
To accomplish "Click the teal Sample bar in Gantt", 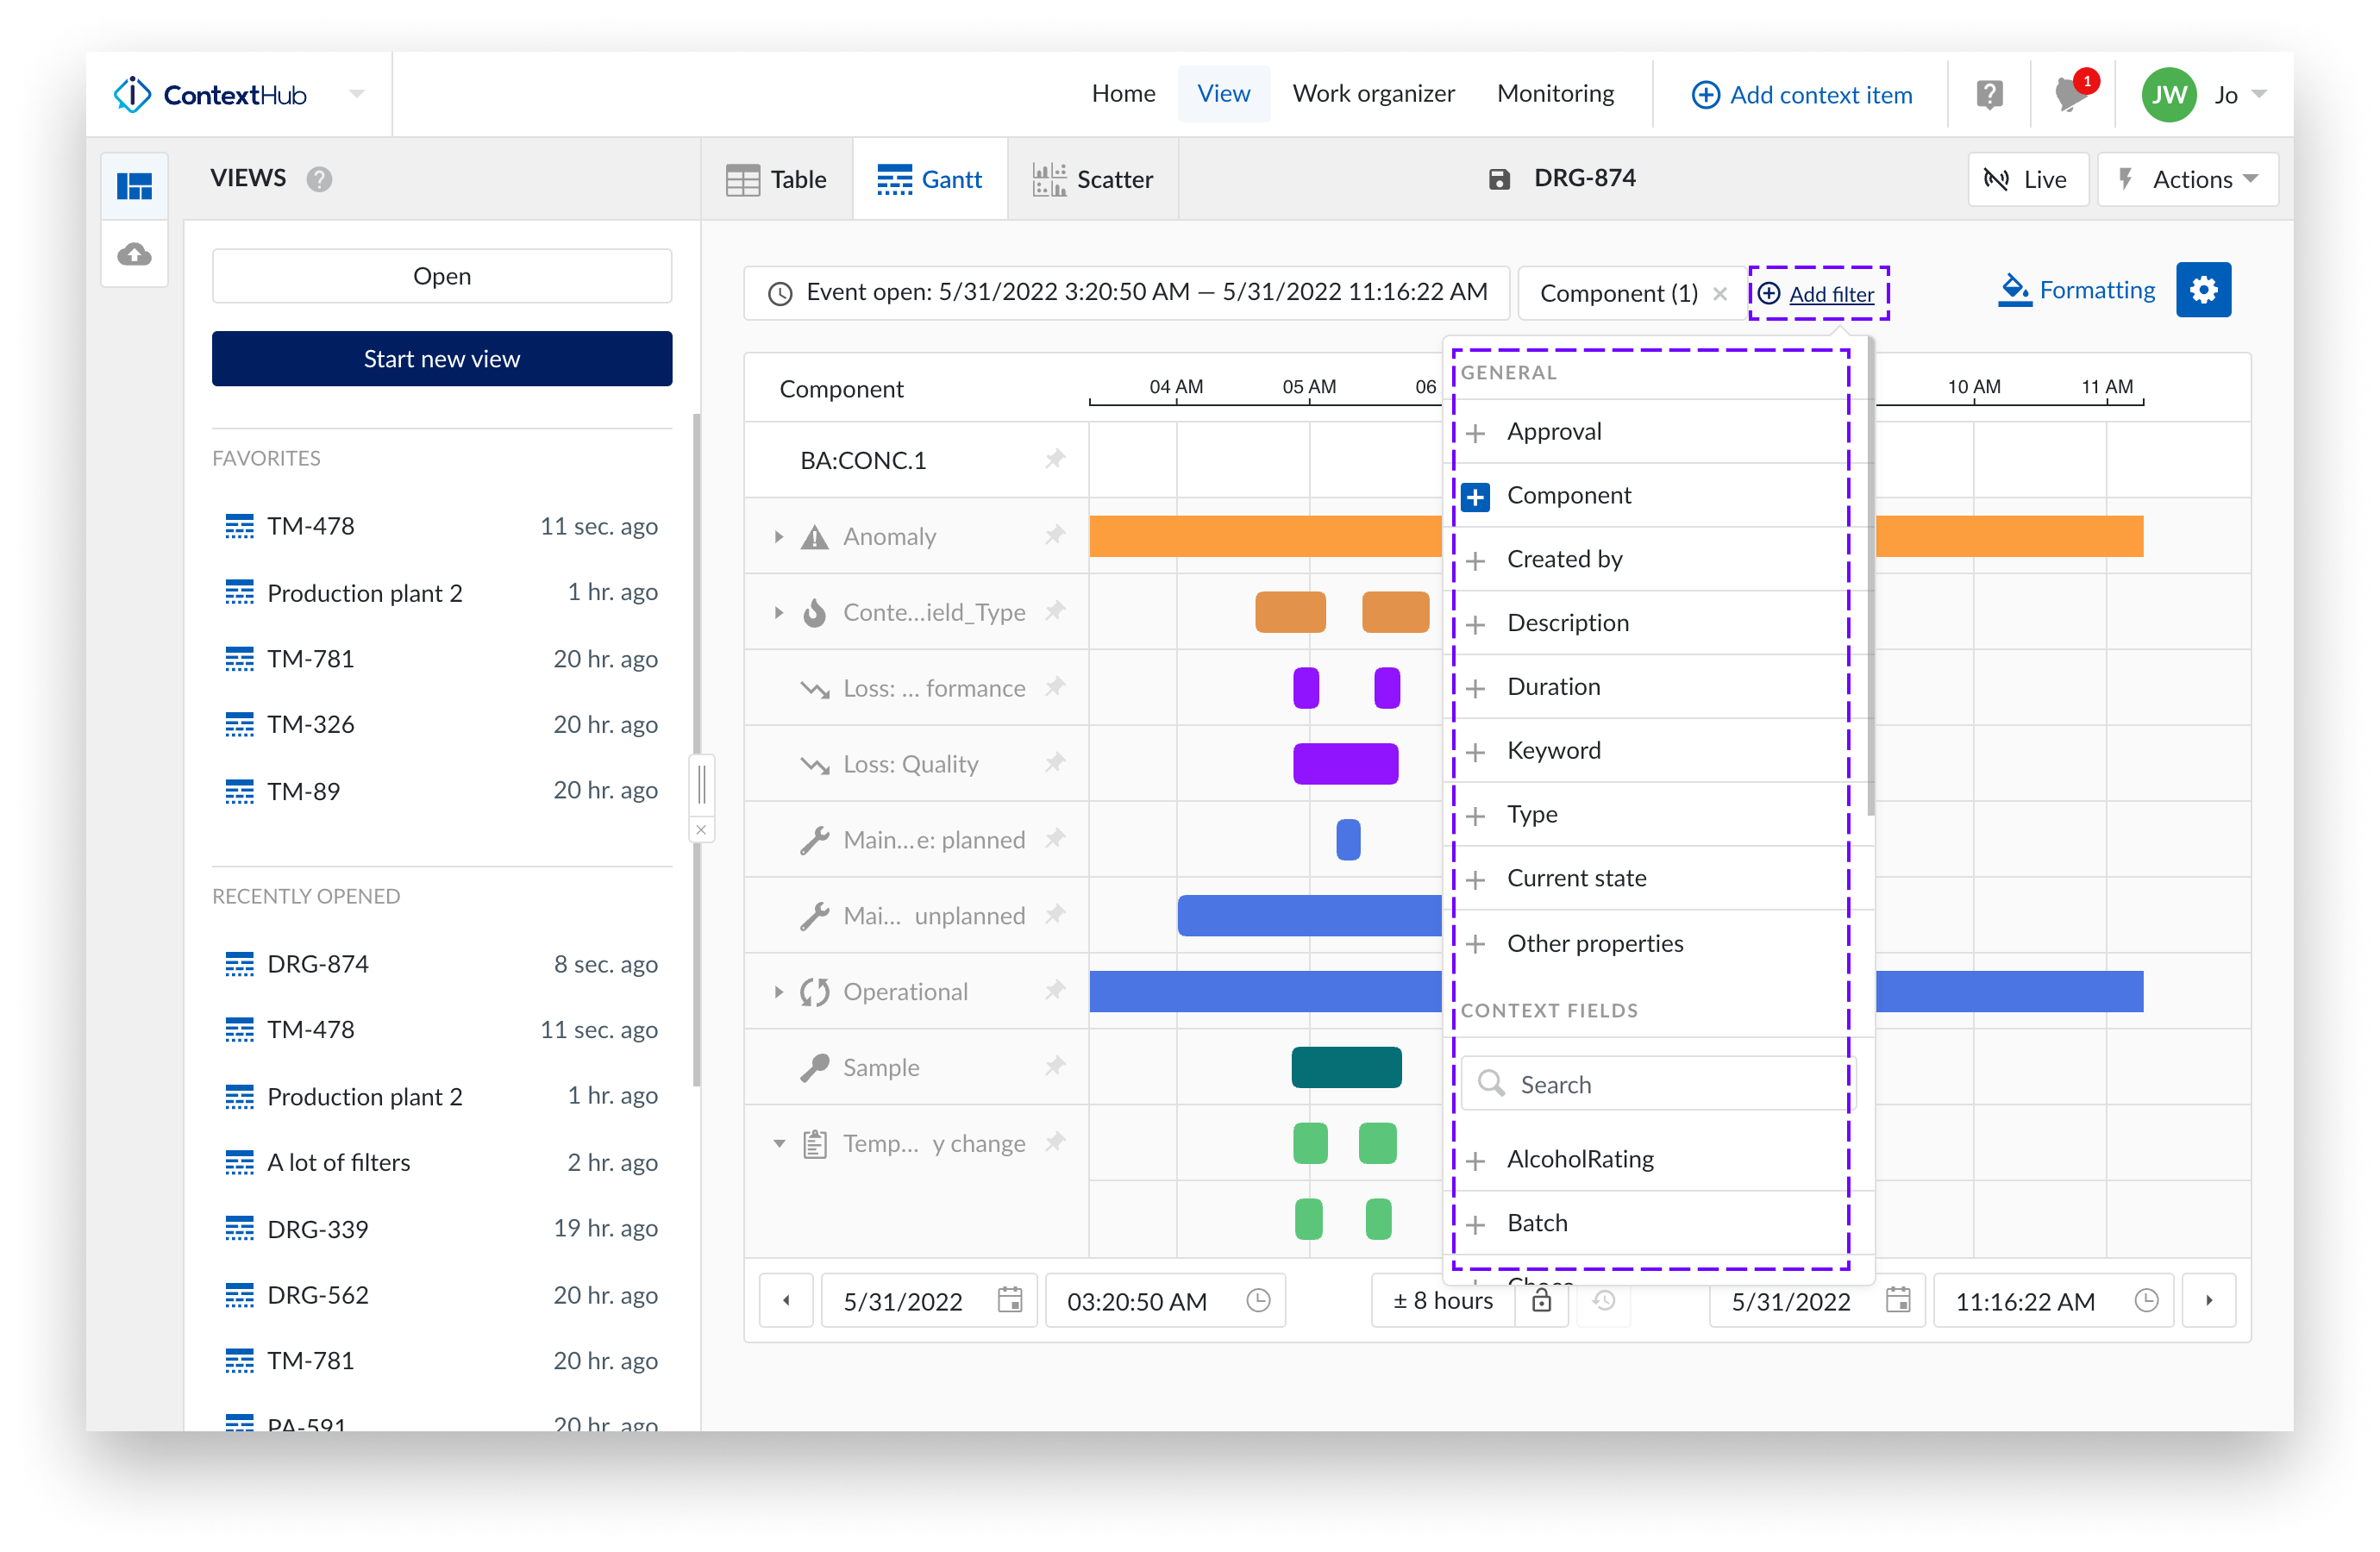I will point(1346,1067).
